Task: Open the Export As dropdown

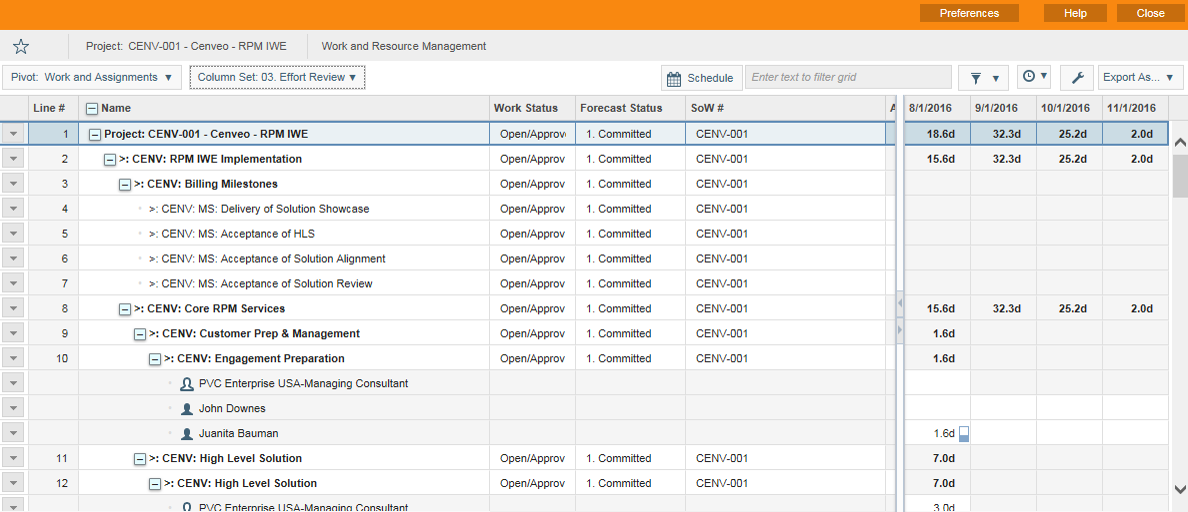Action: (x=1140, y=77)
